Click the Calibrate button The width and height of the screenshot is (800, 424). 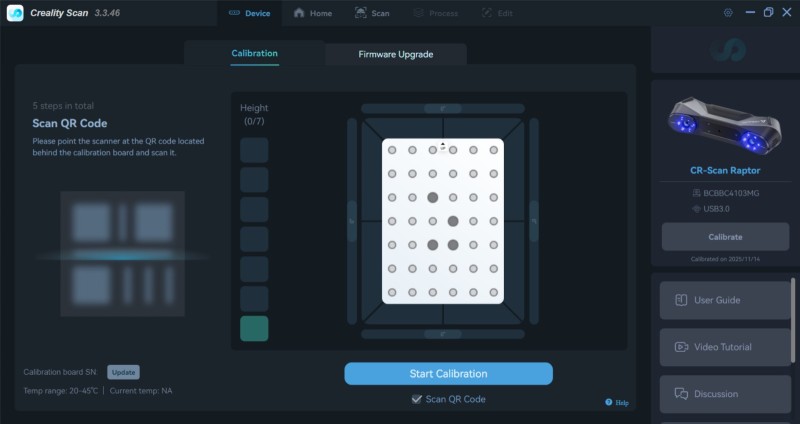tap(725, 237)
